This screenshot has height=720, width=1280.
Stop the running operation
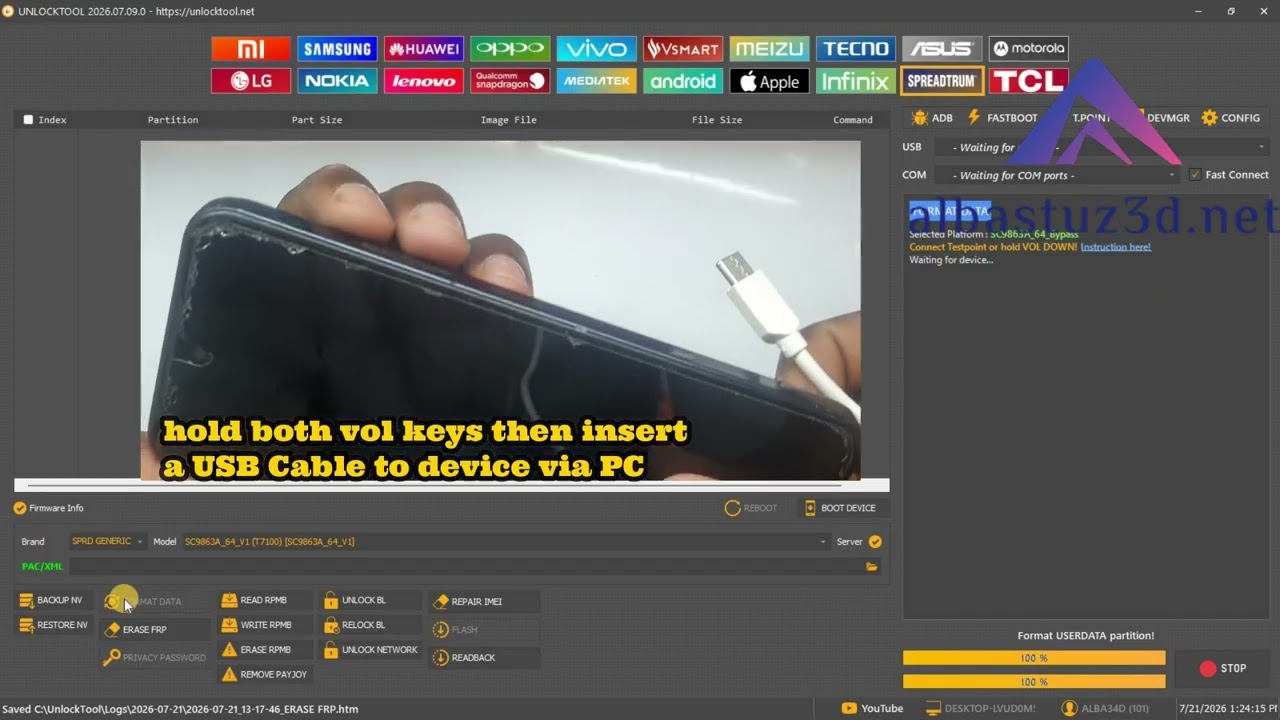pyautogui.click(x=1223, y=669)
